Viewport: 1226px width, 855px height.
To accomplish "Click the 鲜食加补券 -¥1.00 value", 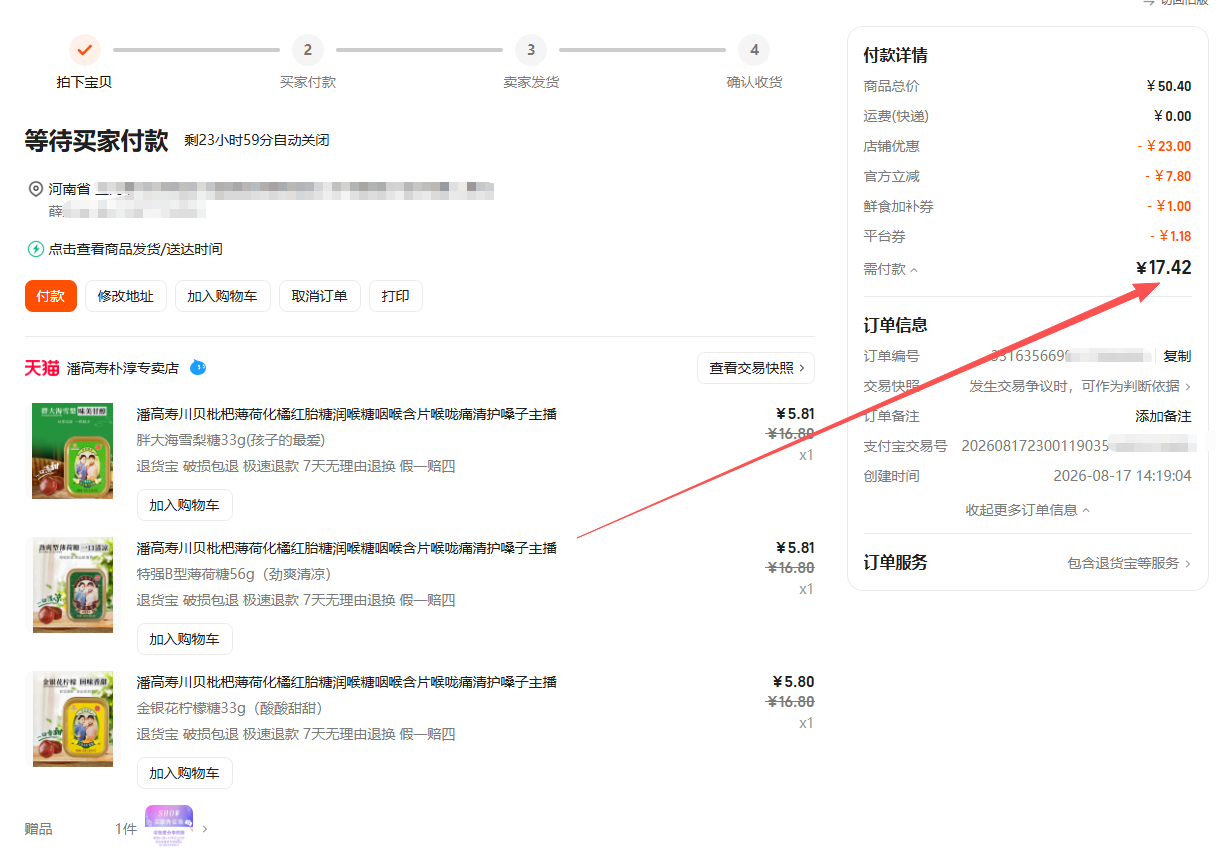I will tap(1168, 206).
